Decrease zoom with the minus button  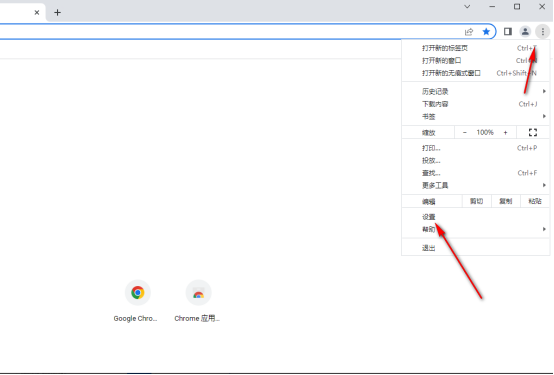click(x=465, y=133)
